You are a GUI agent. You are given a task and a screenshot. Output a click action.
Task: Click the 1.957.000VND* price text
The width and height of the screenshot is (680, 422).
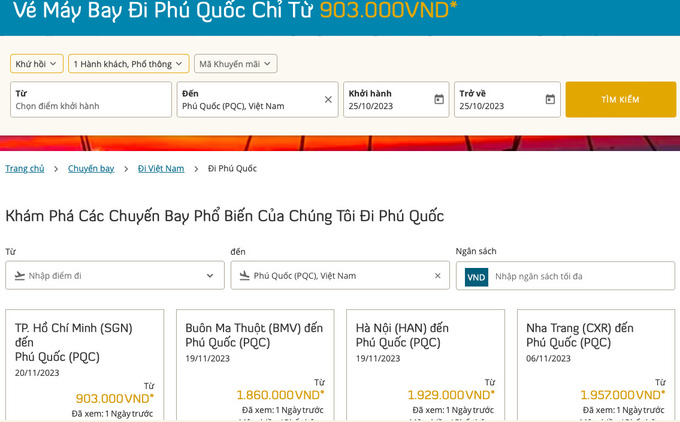tap(622, 395)
